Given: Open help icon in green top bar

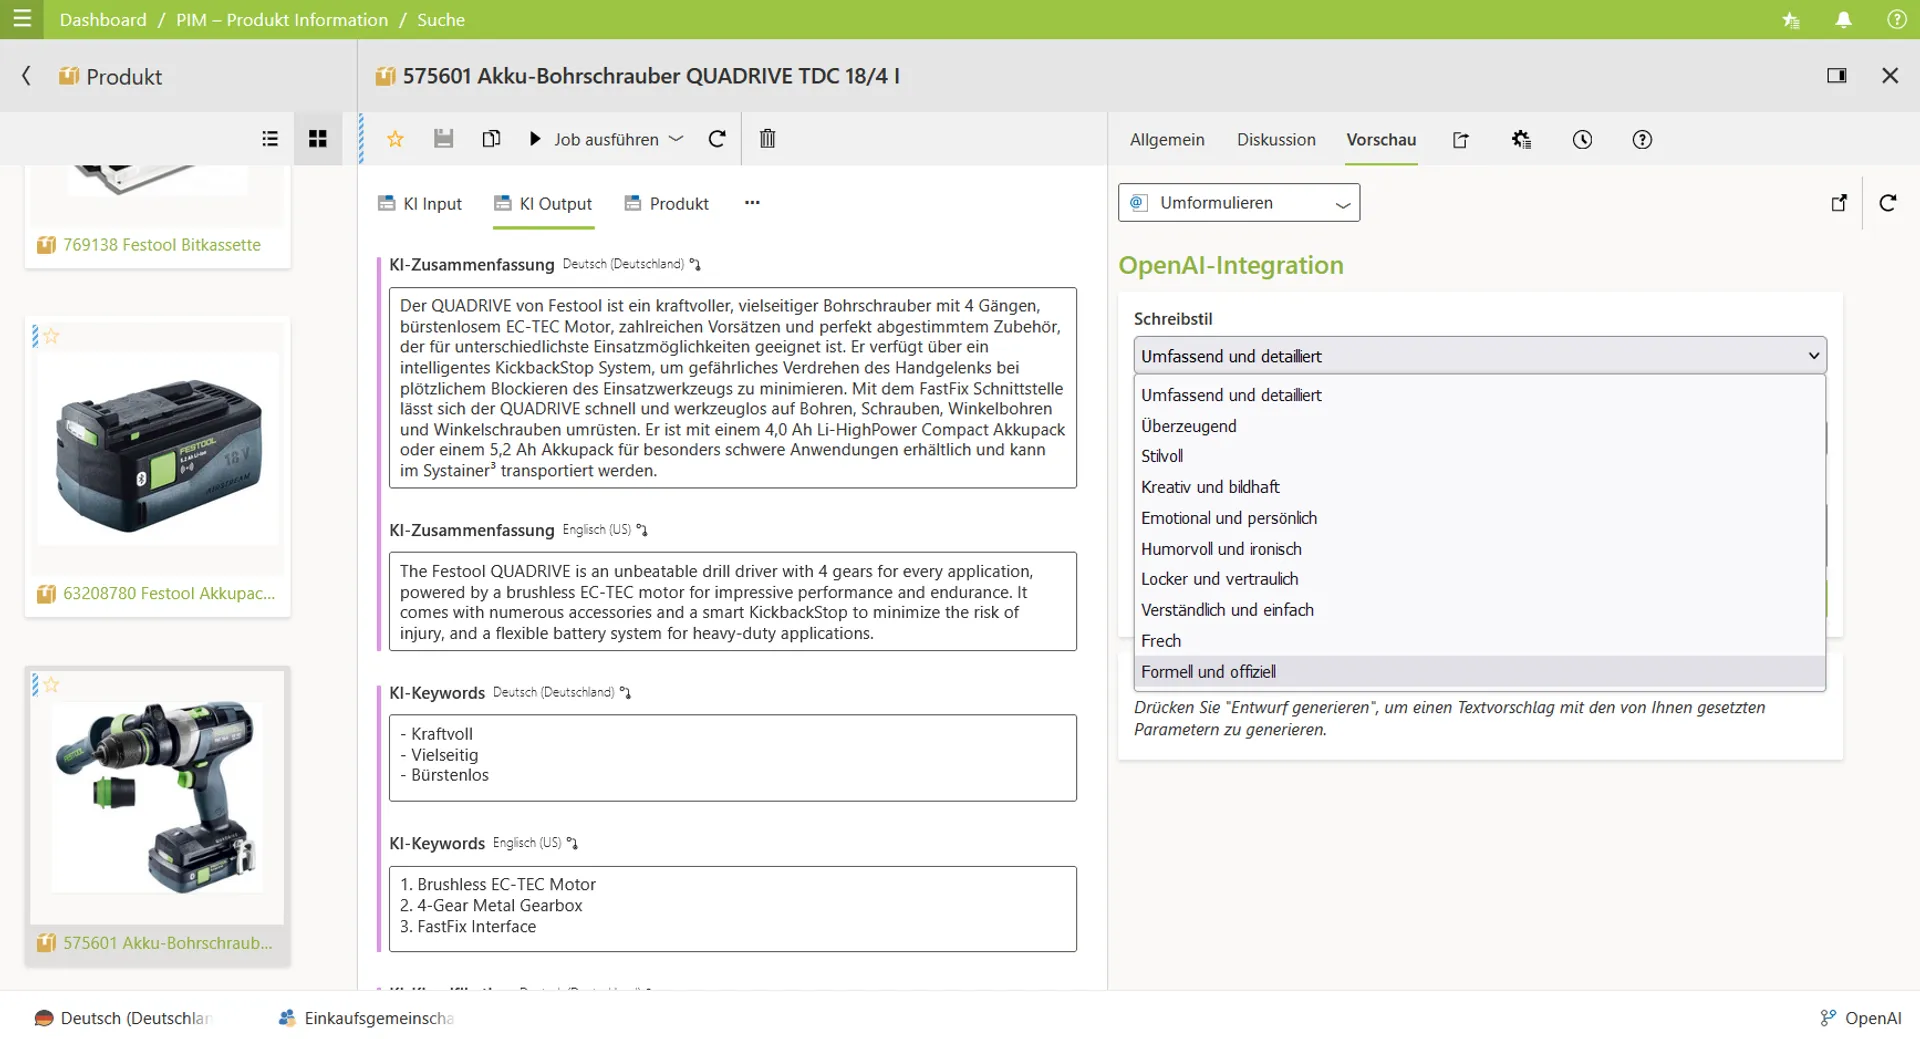Looking at the screenshot, I should (1896, 20).
